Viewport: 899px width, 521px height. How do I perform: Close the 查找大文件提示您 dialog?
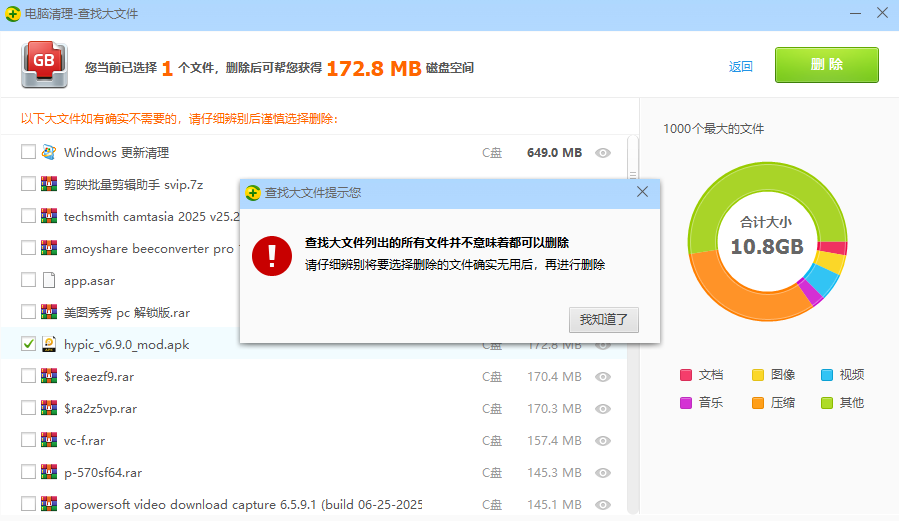pyautogui.click(x=642, y=192)
